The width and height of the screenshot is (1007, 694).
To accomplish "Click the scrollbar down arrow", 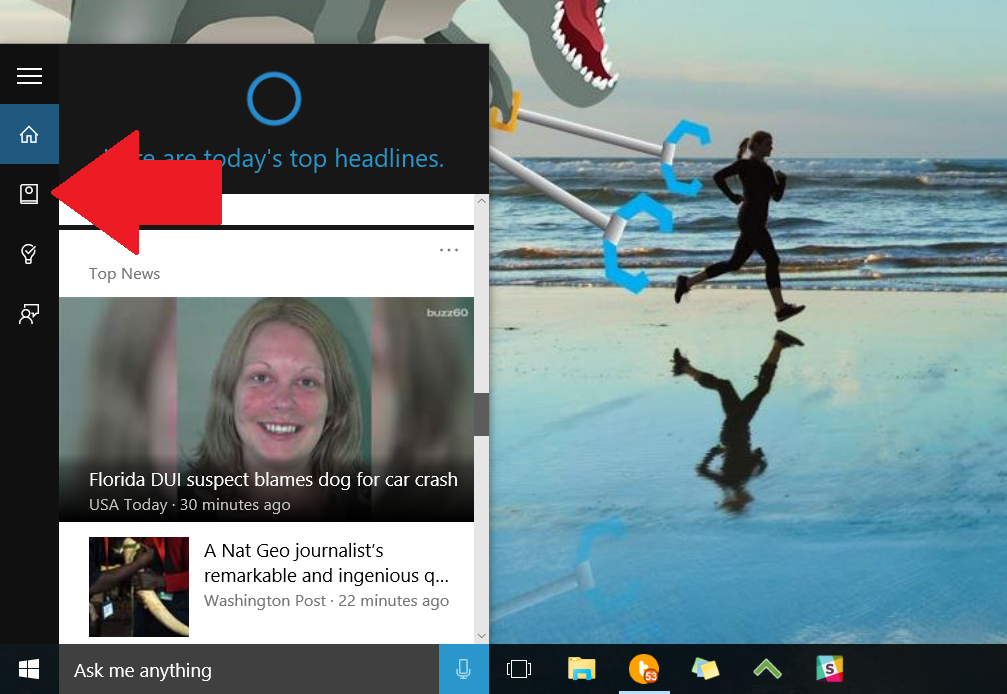I will point(481,635).
